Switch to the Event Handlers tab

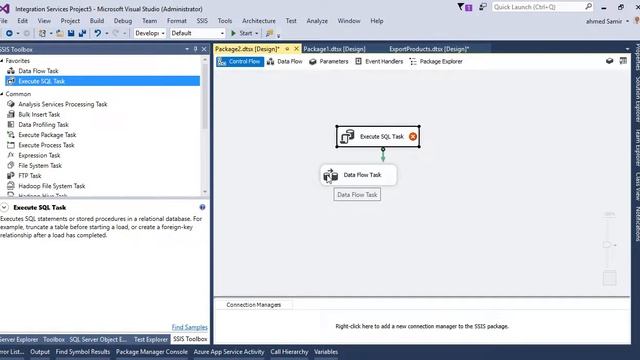pyautogui.click(x=379, y=62)
